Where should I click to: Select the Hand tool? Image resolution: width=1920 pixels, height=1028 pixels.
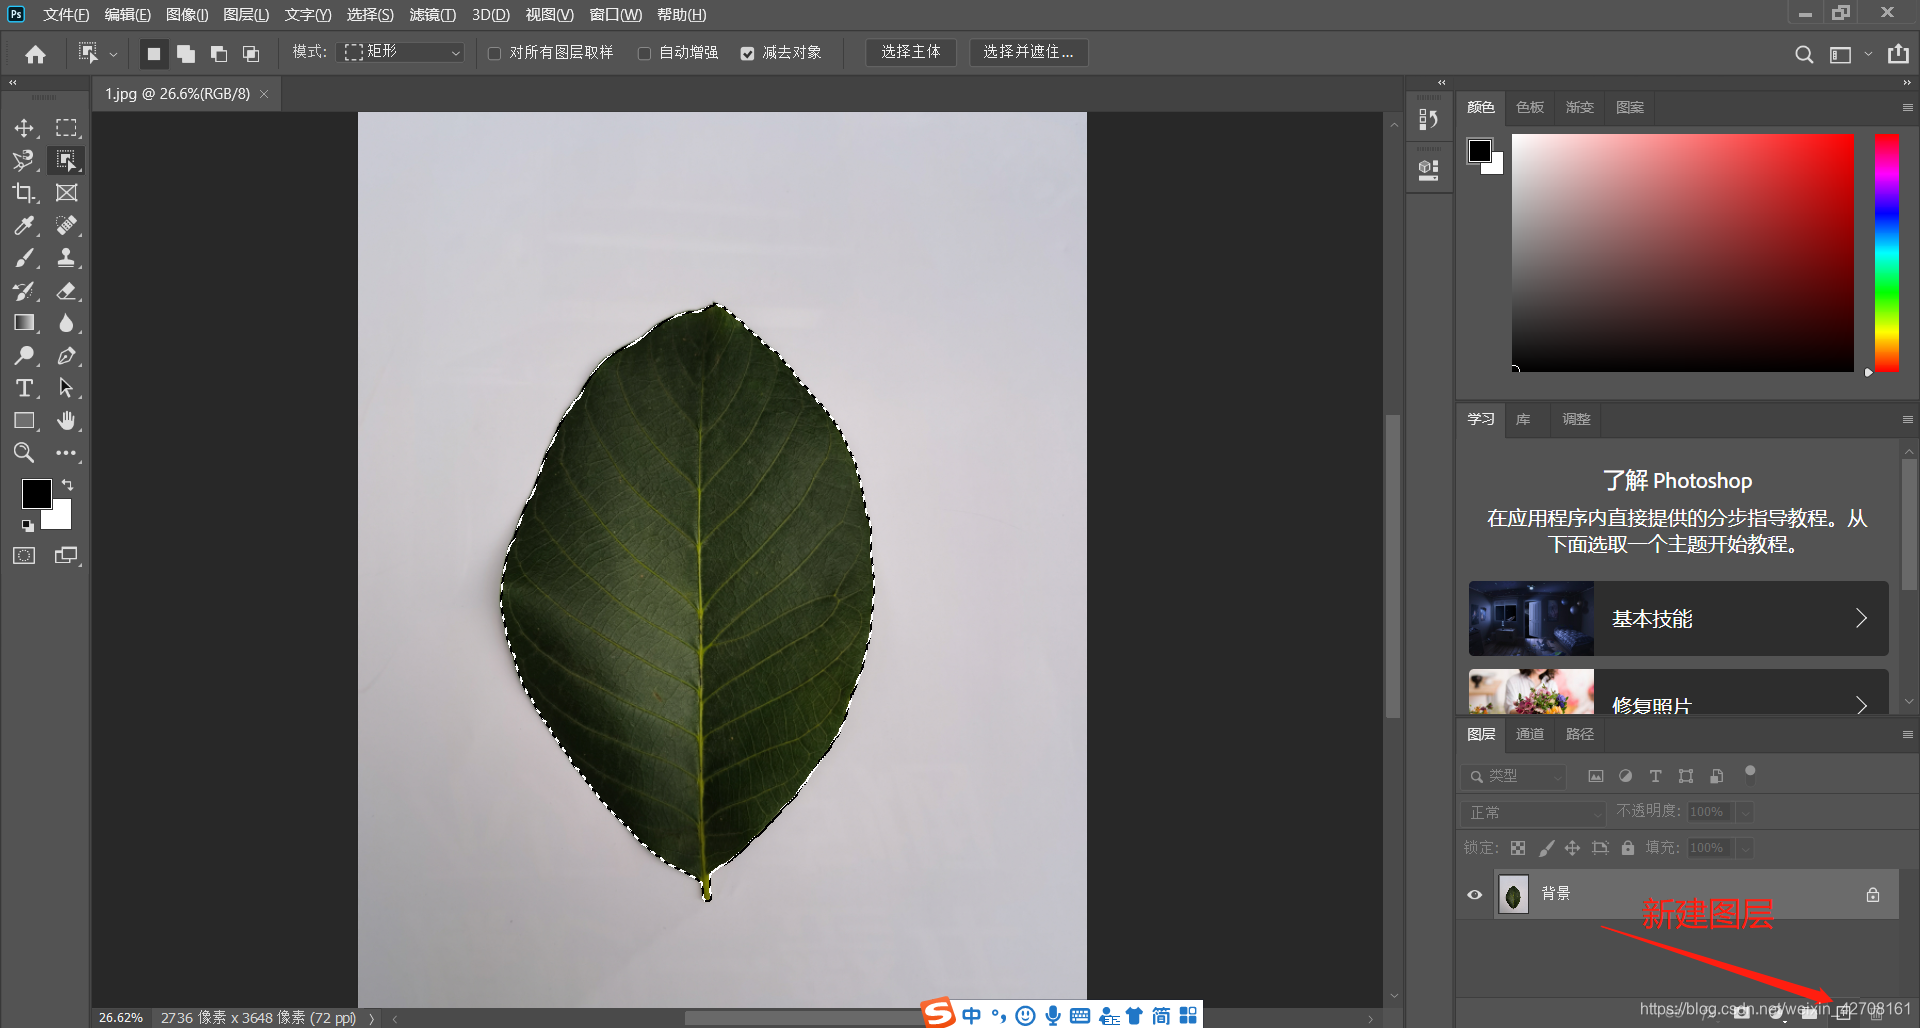66,421
